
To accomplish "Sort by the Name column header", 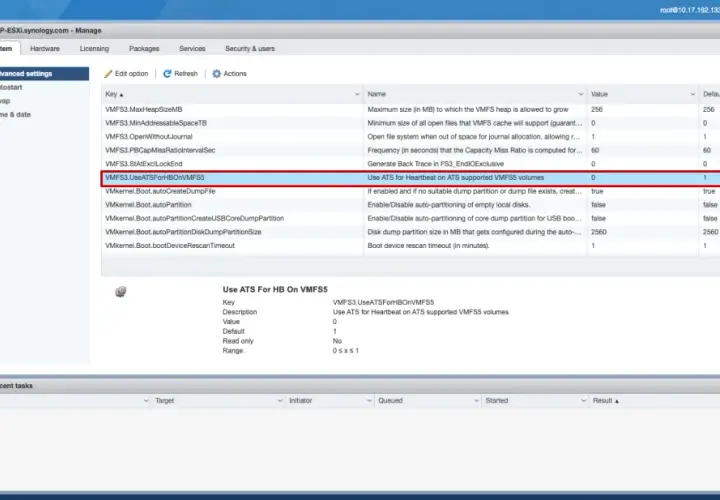I will click(x=377, y=94).
